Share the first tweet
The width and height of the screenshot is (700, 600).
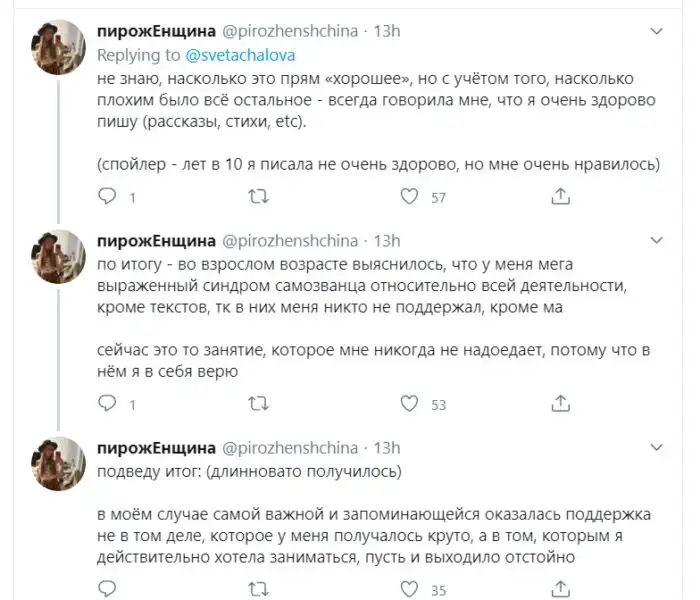coord(561,198)
